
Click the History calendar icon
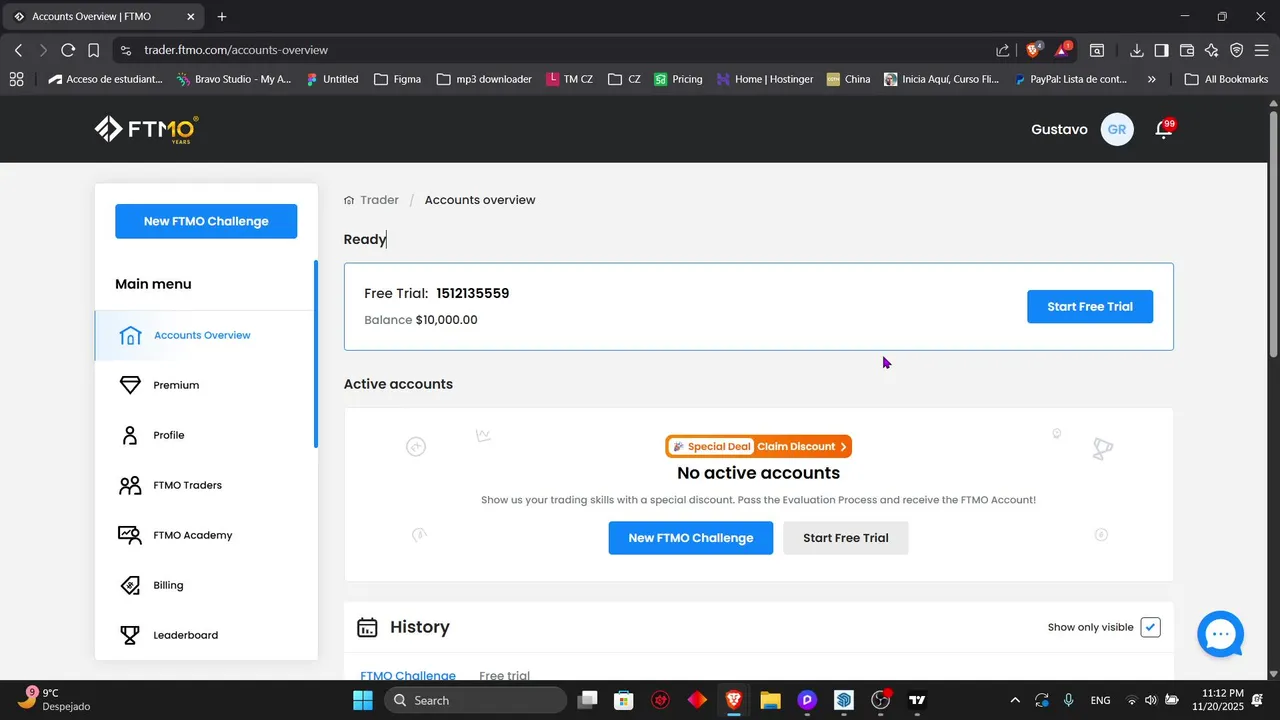368,627
